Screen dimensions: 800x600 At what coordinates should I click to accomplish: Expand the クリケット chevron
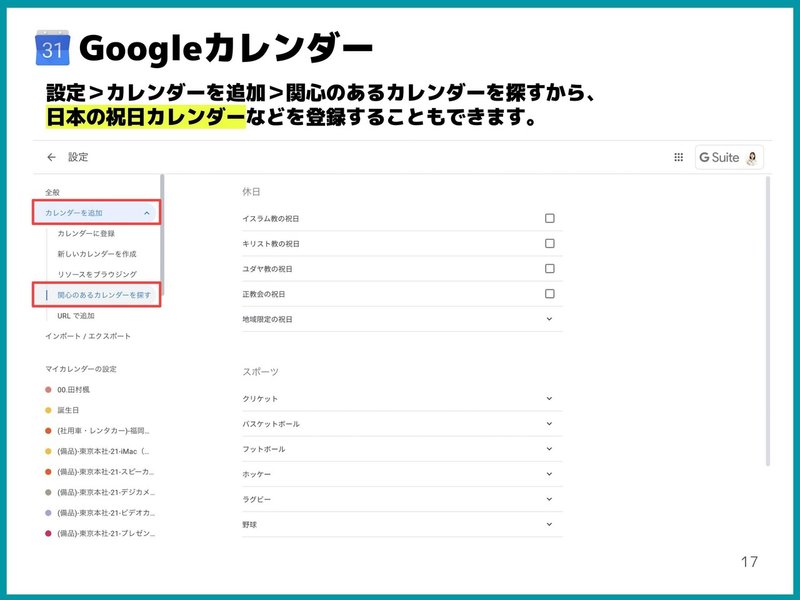click(x=549, y=398)
